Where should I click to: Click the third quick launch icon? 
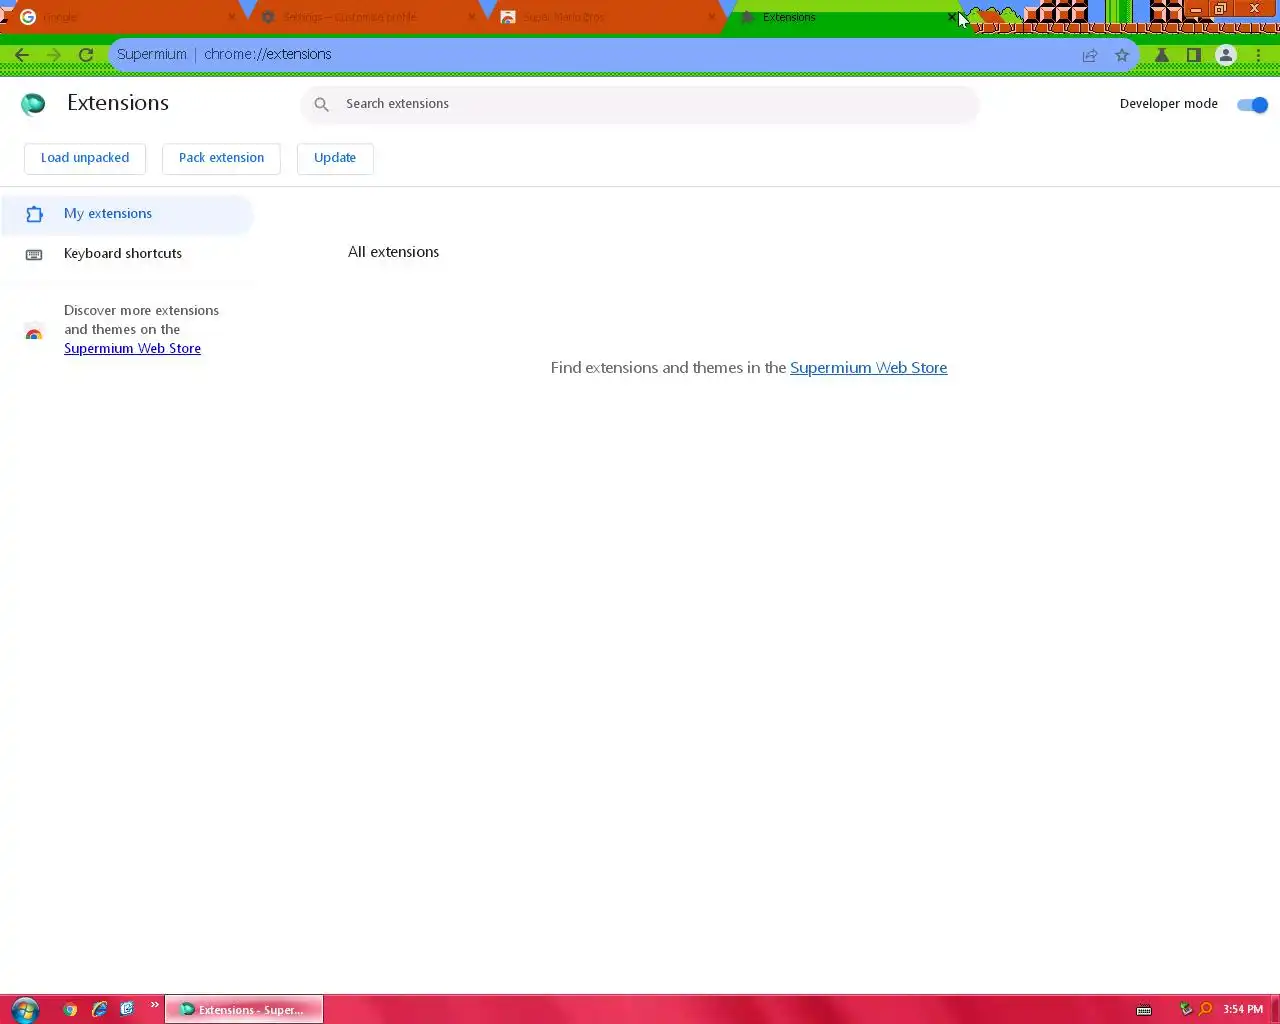click(x=127, y=1009)
